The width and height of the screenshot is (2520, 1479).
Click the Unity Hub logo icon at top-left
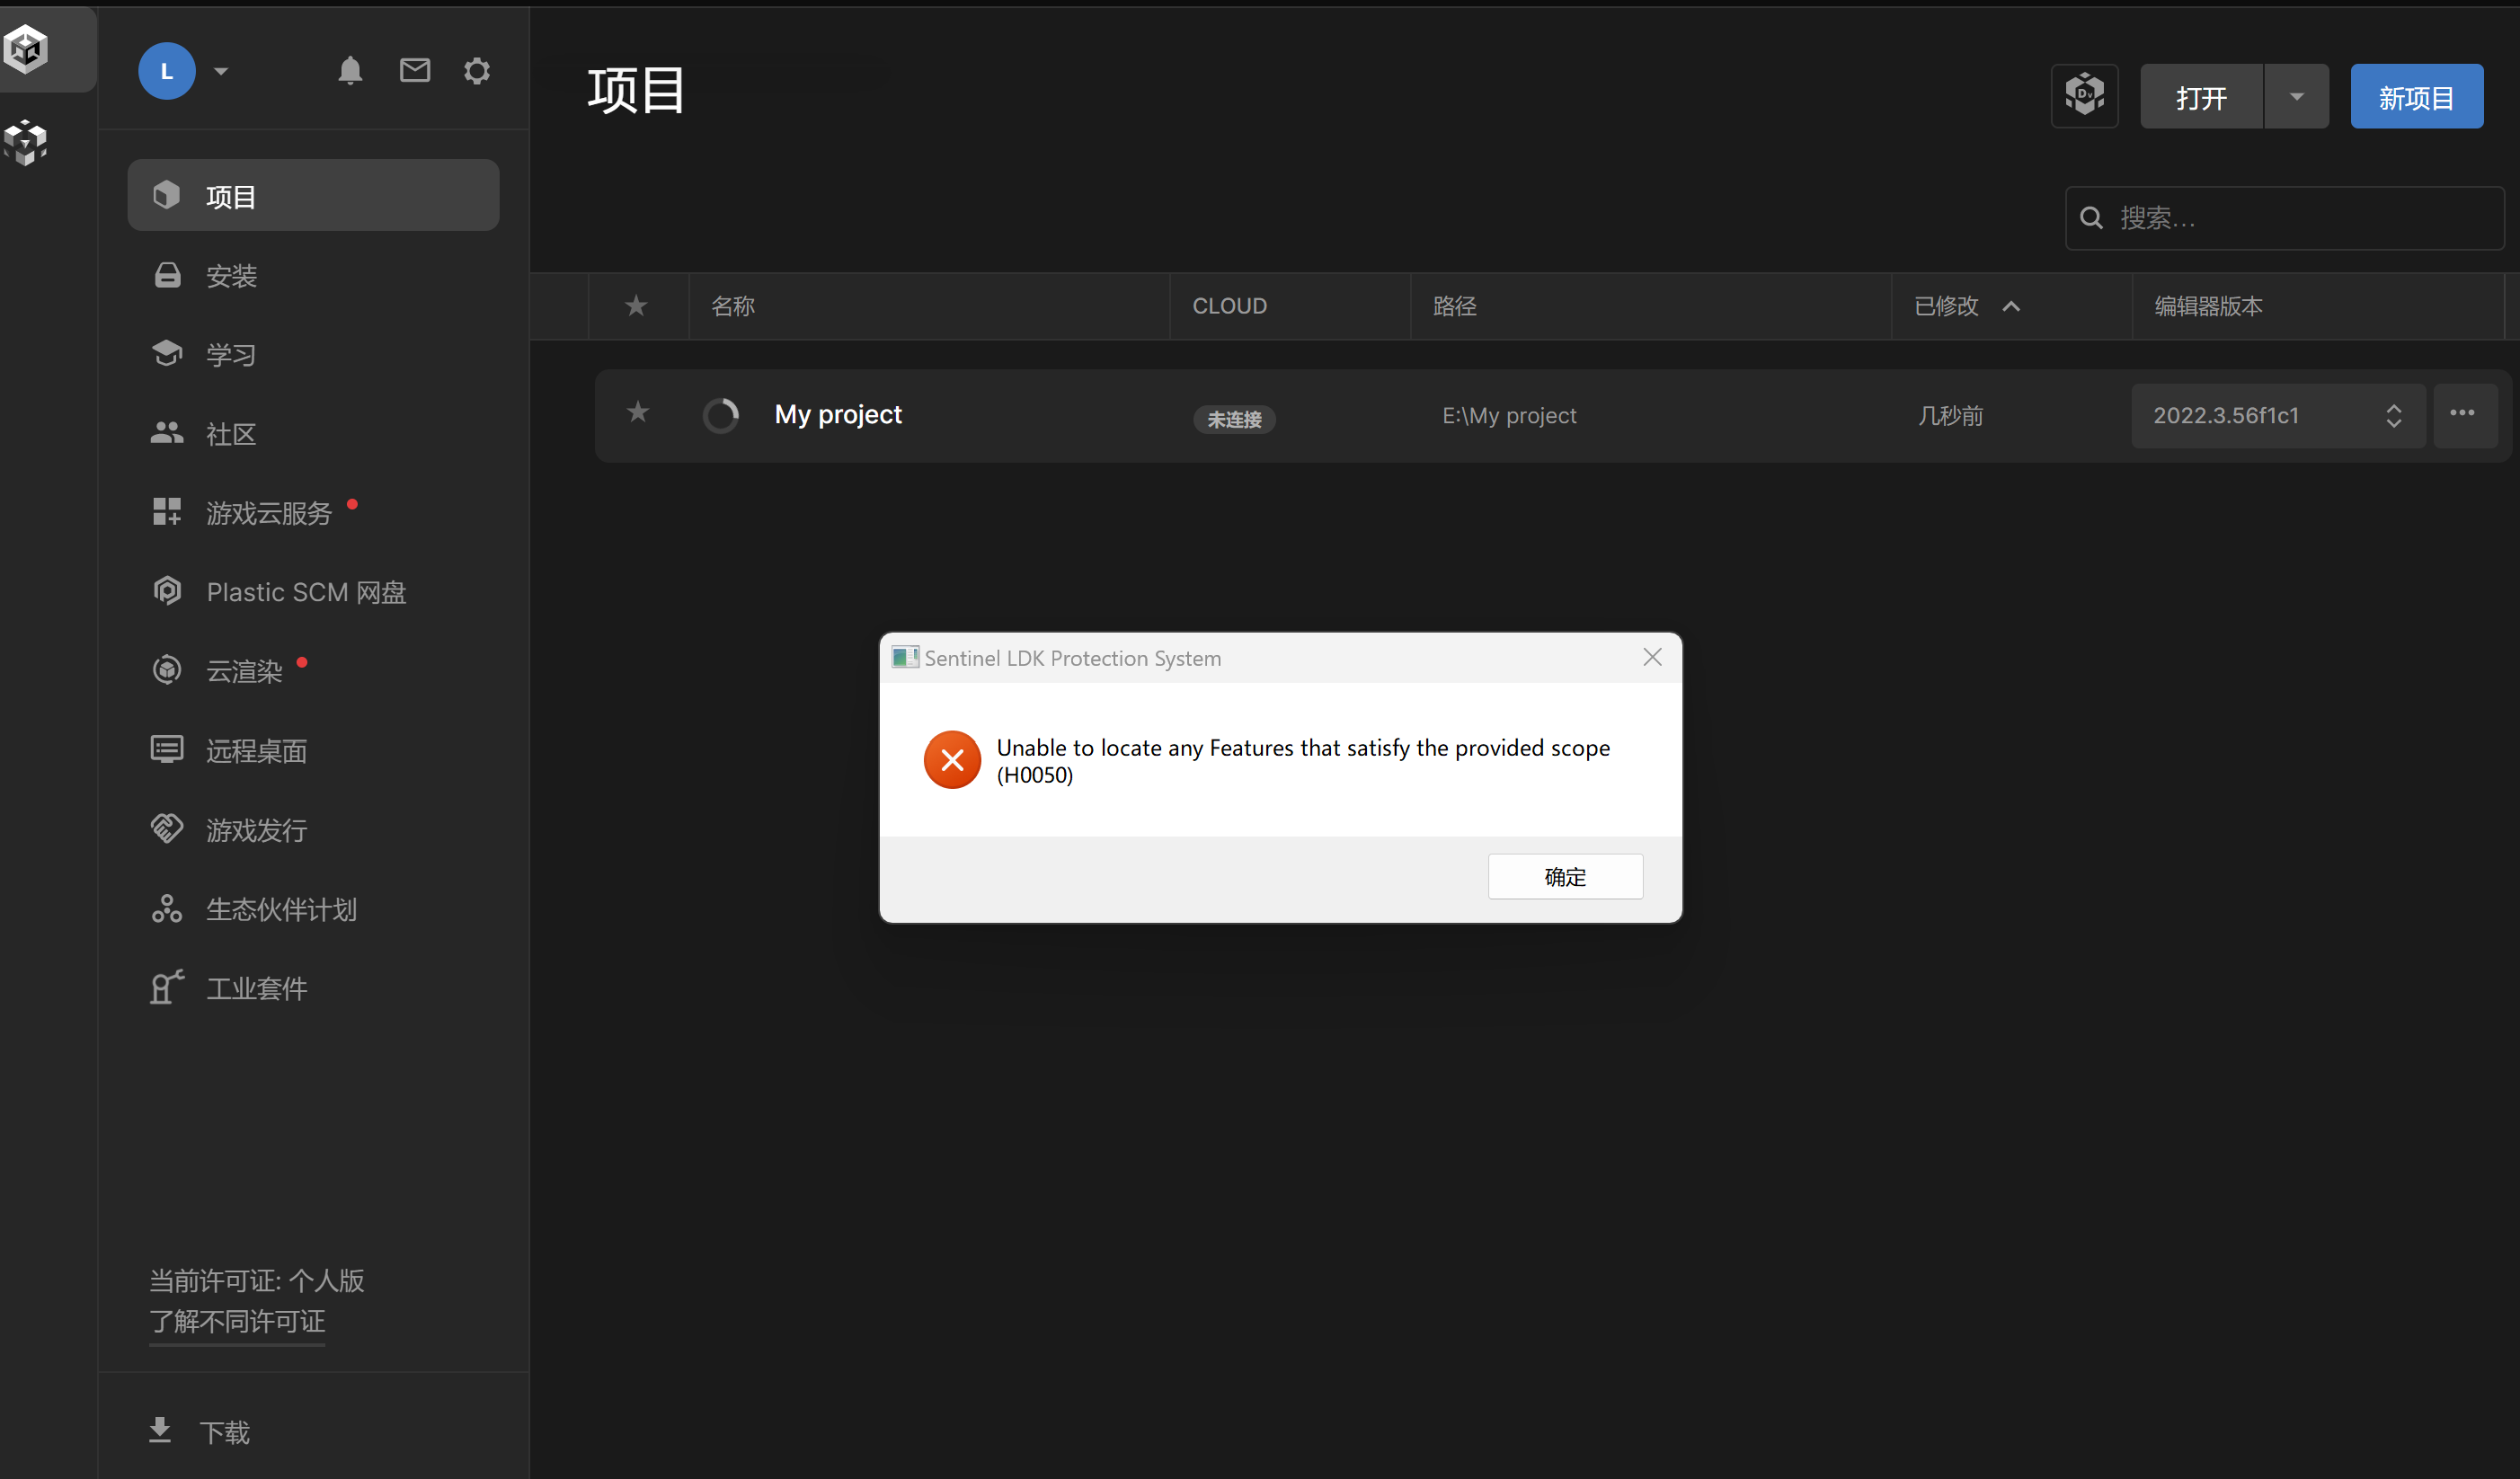pos(26,48)
